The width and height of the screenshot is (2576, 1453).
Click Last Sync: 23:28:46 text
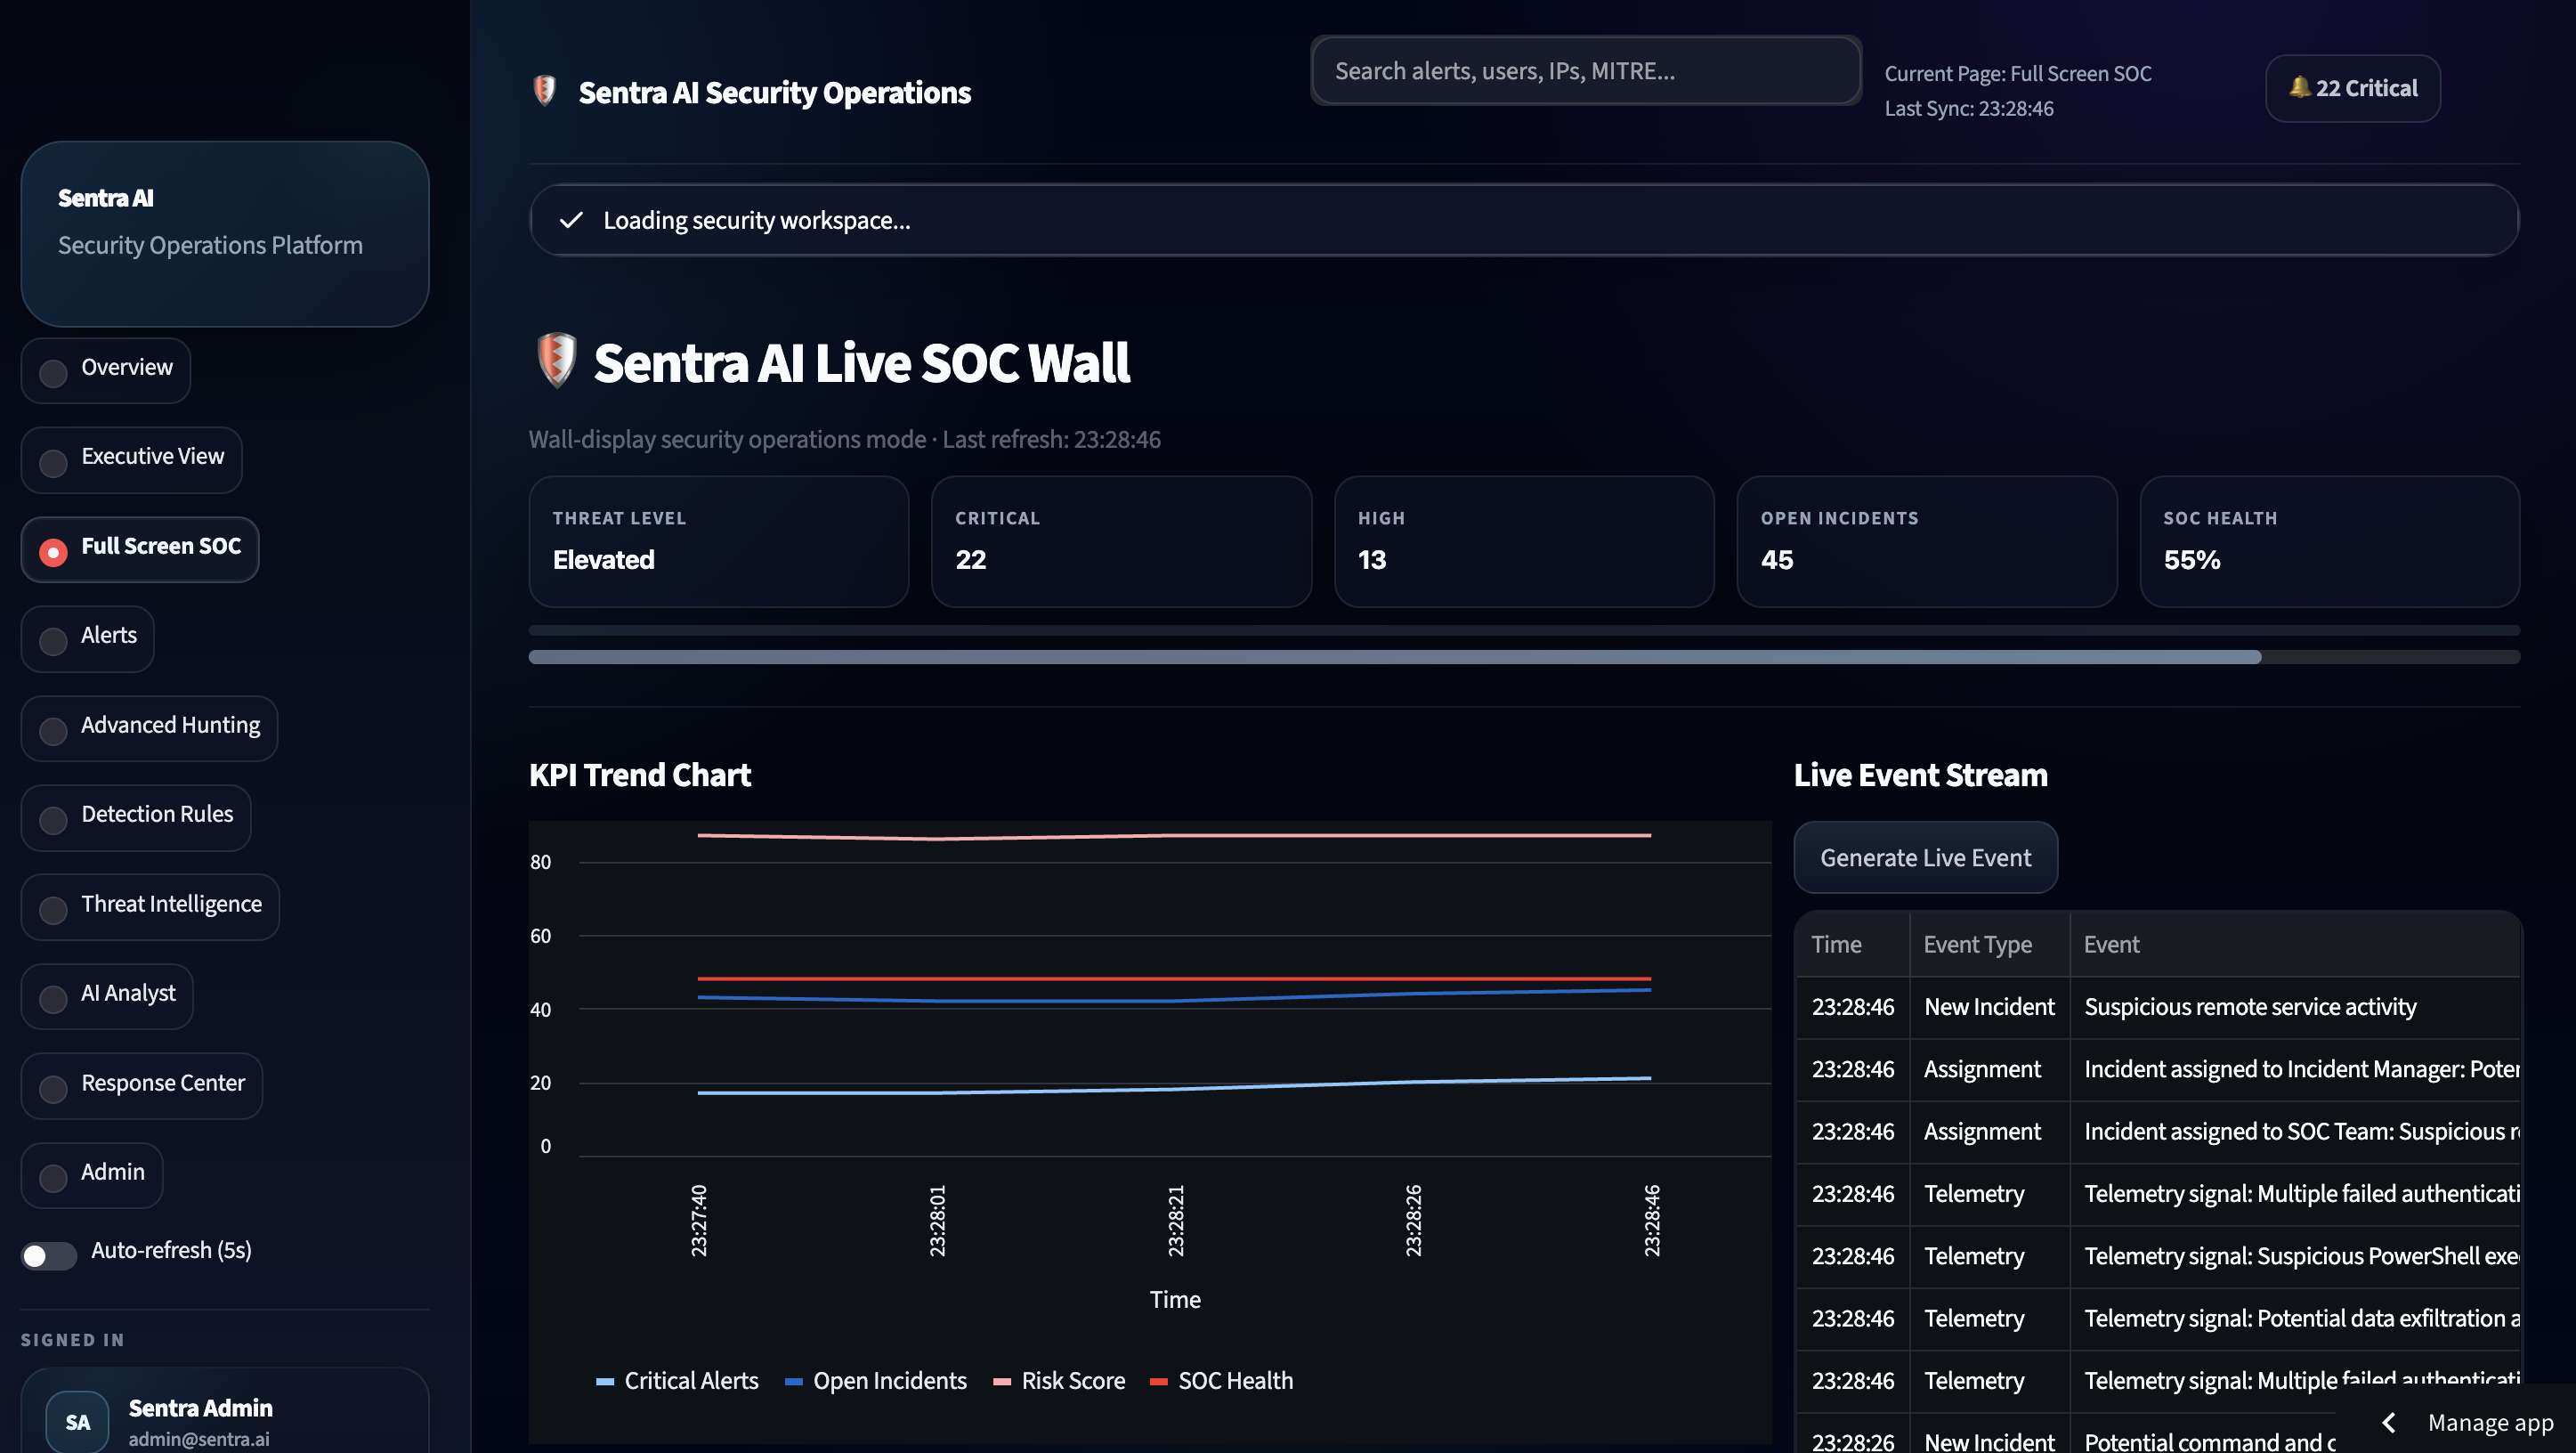[1969, 108]
